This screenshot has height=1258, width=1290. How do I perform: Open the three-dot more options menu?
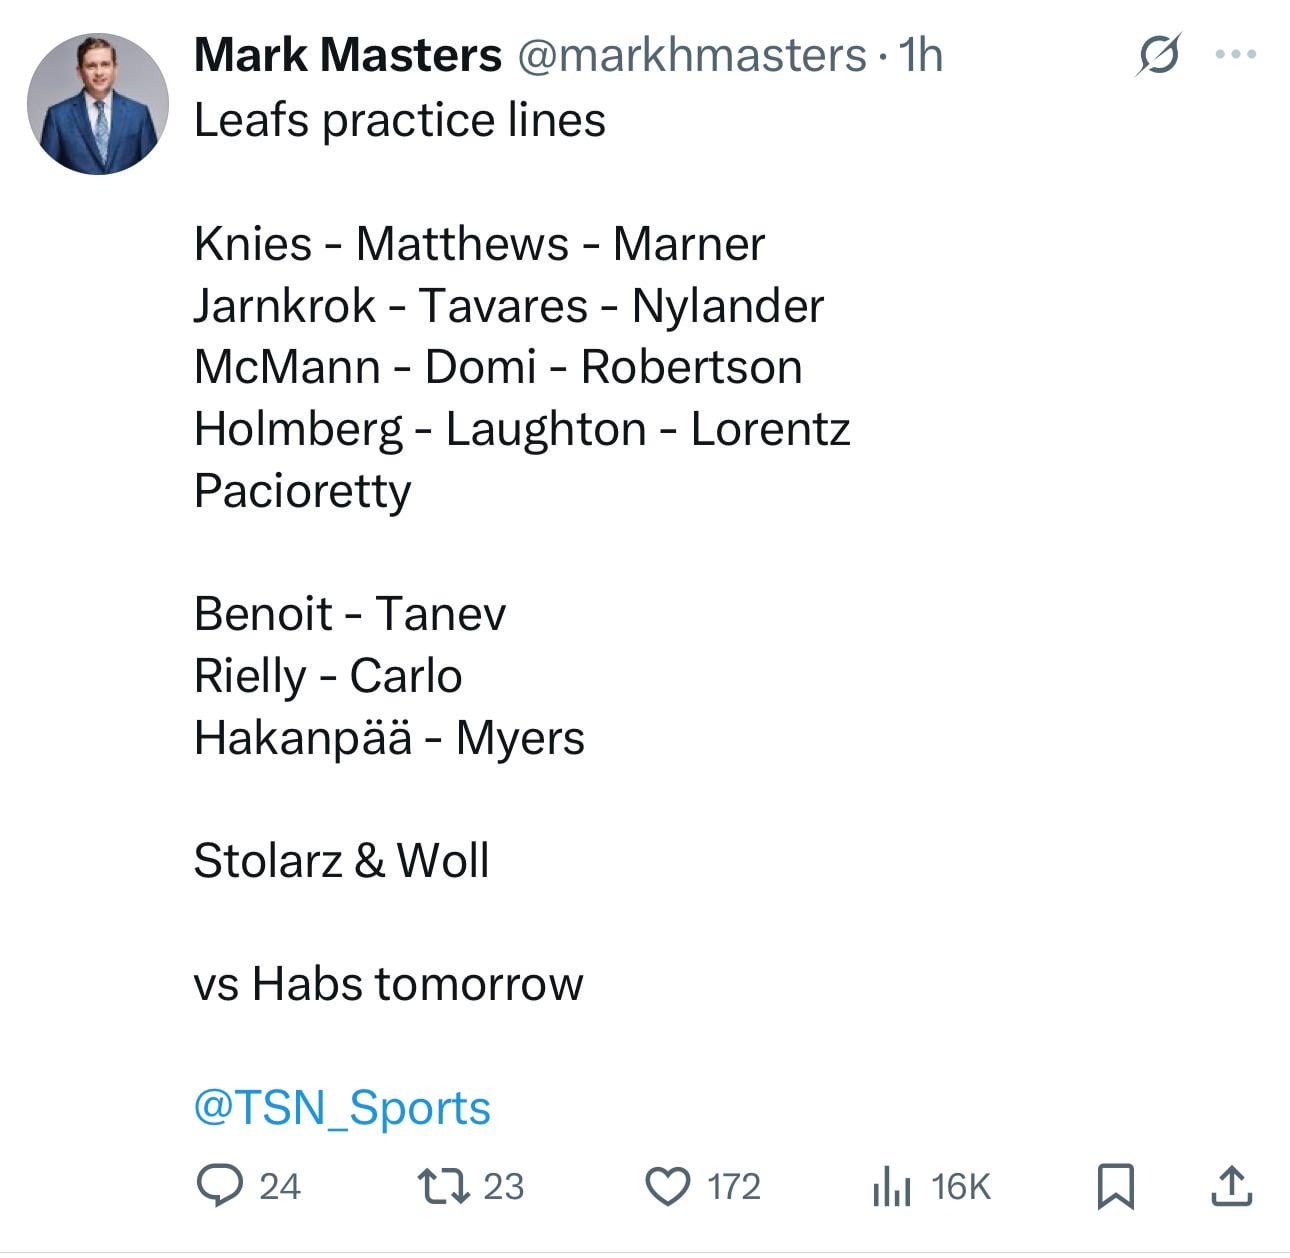coord(1235,55)
